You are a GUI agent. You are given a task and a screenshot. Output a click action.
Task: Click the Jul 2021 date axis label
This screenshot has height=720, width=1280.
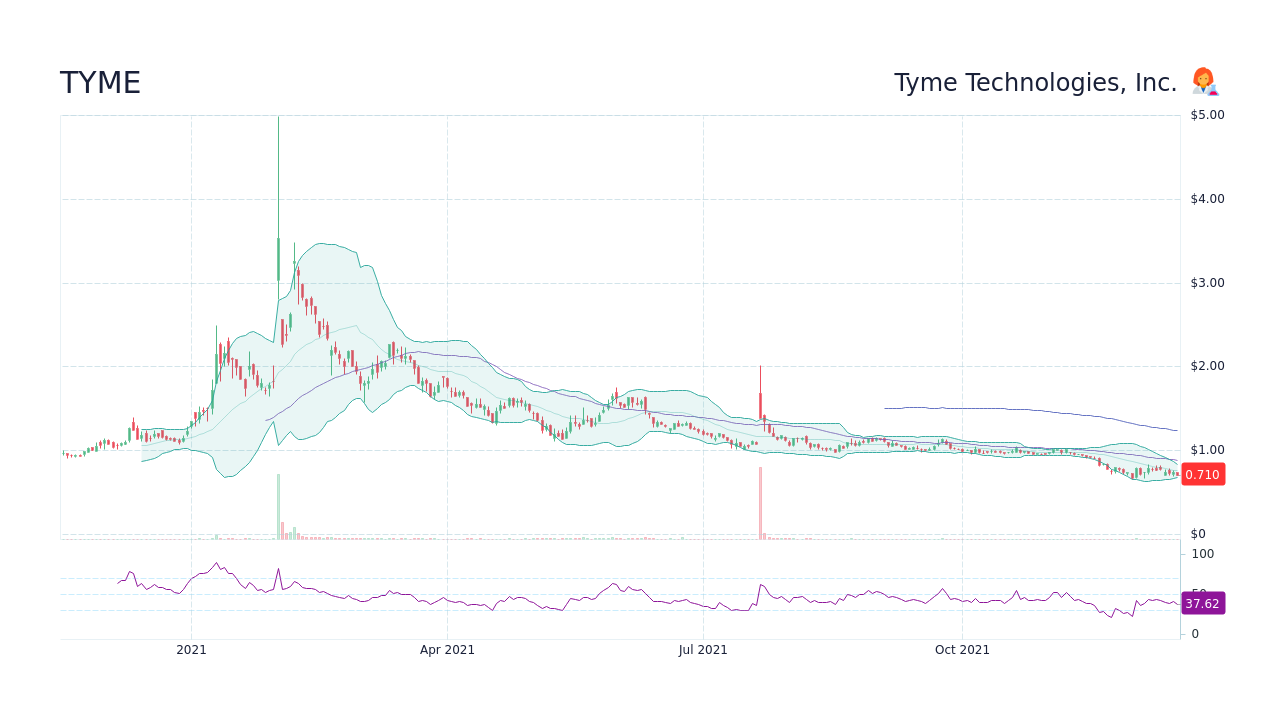(703, 650)
